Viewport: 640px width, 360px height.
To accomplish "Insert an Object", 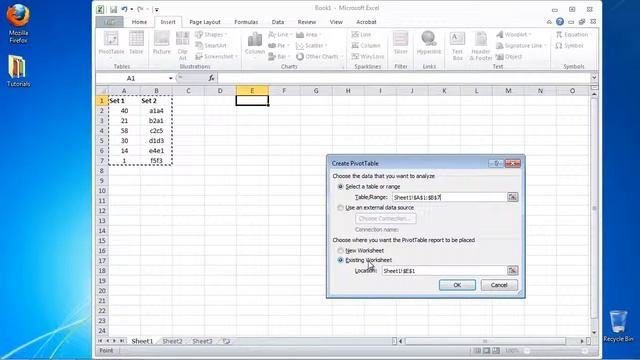I will click(509, 57).
